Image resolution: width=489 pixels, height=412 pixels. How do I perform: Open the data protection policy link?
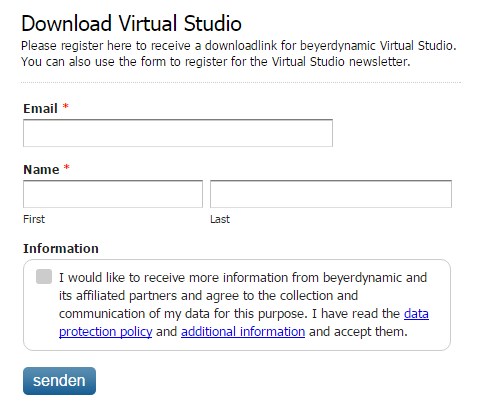tap(105, 331)
